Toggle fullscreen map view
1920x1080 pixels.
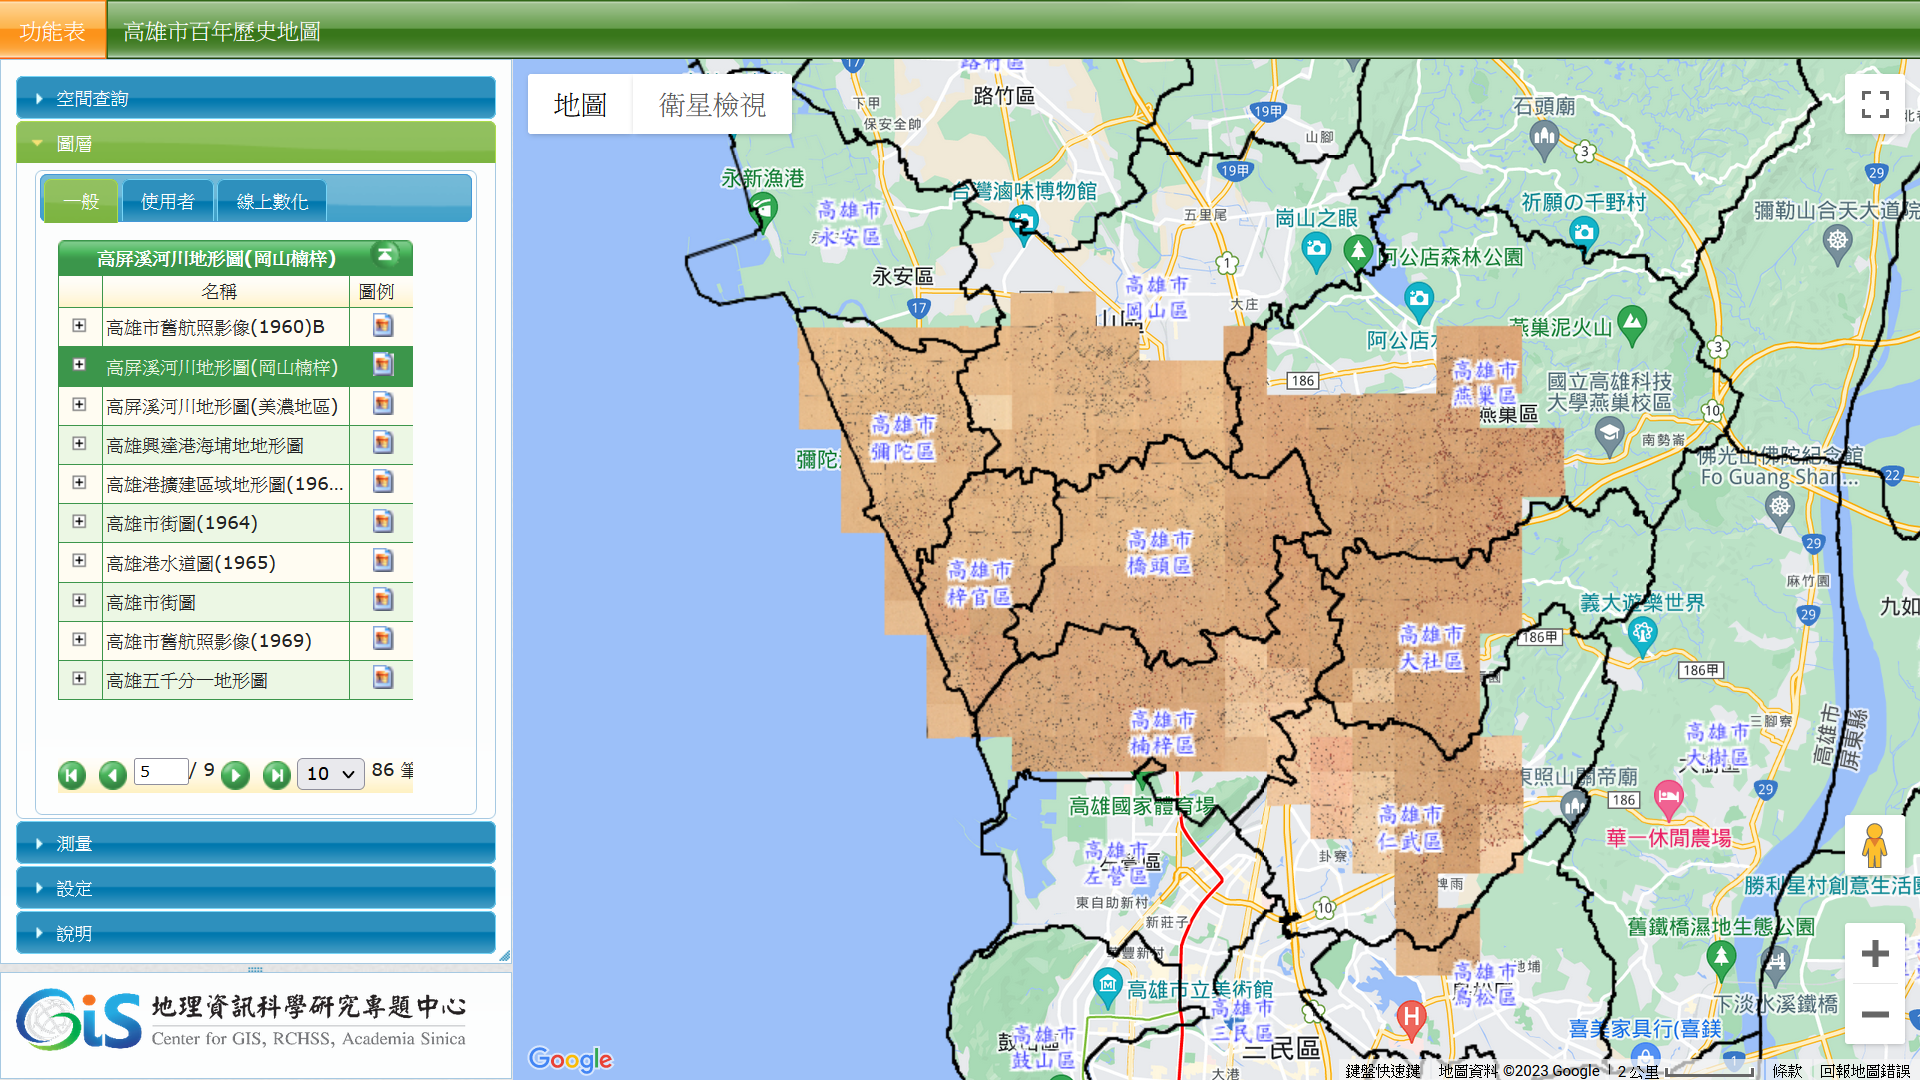(1874, 104)
